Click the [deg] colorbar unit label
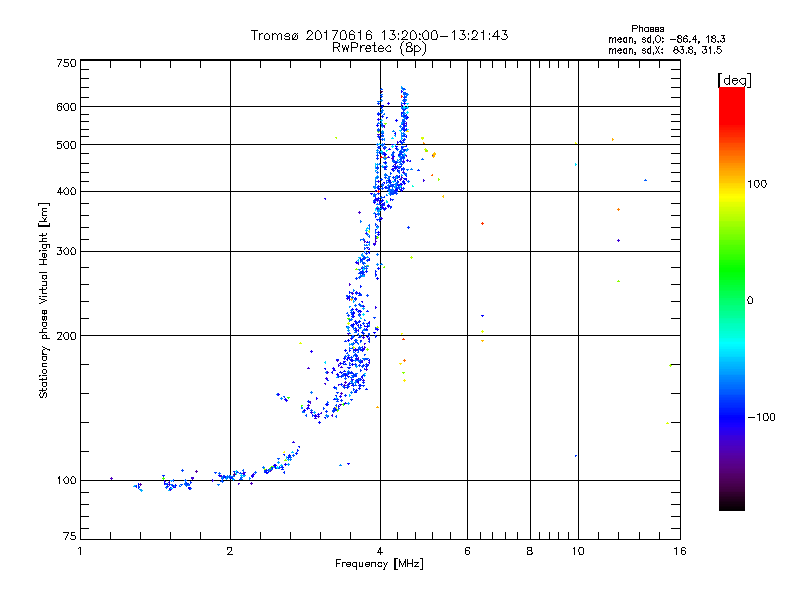 (x=734, y=80)
